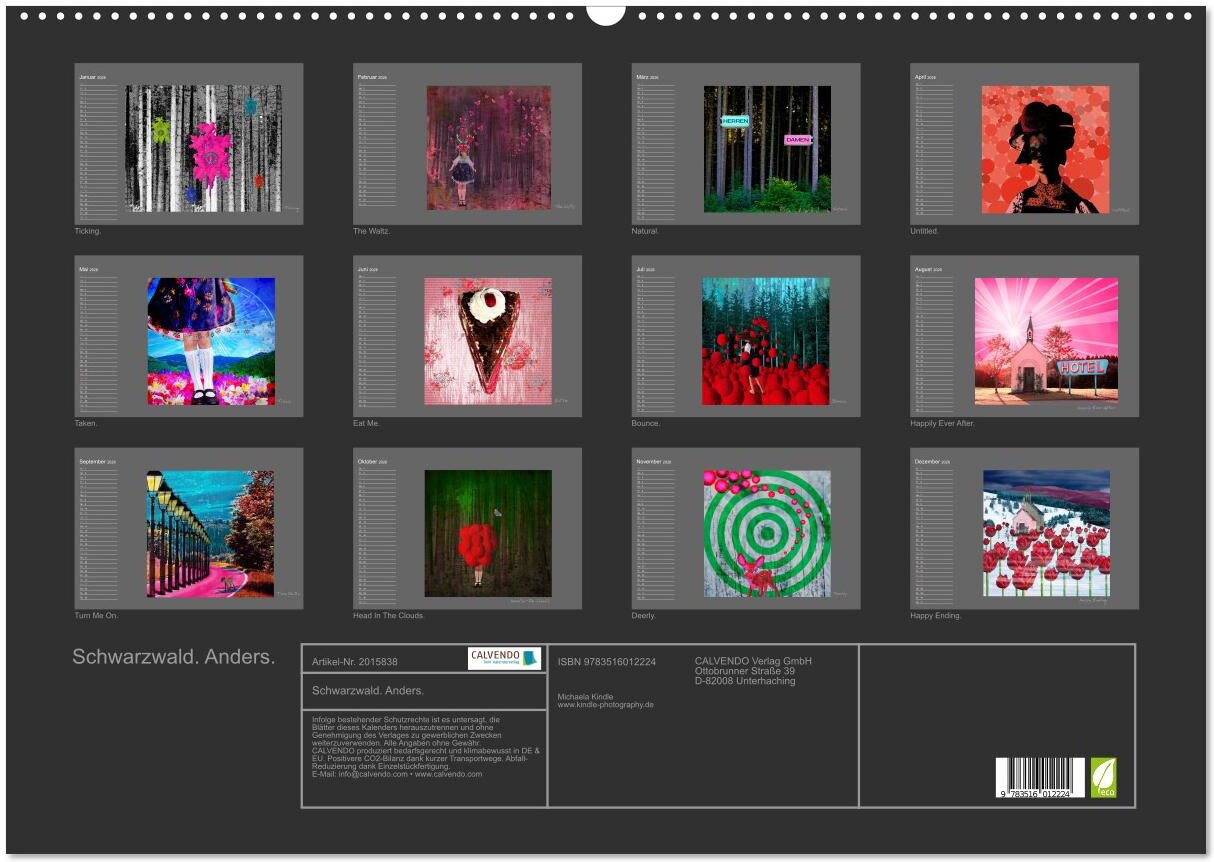1214x862 pixels.
Task: Click the 'Bounce.' caption
Action: [646, 423]
